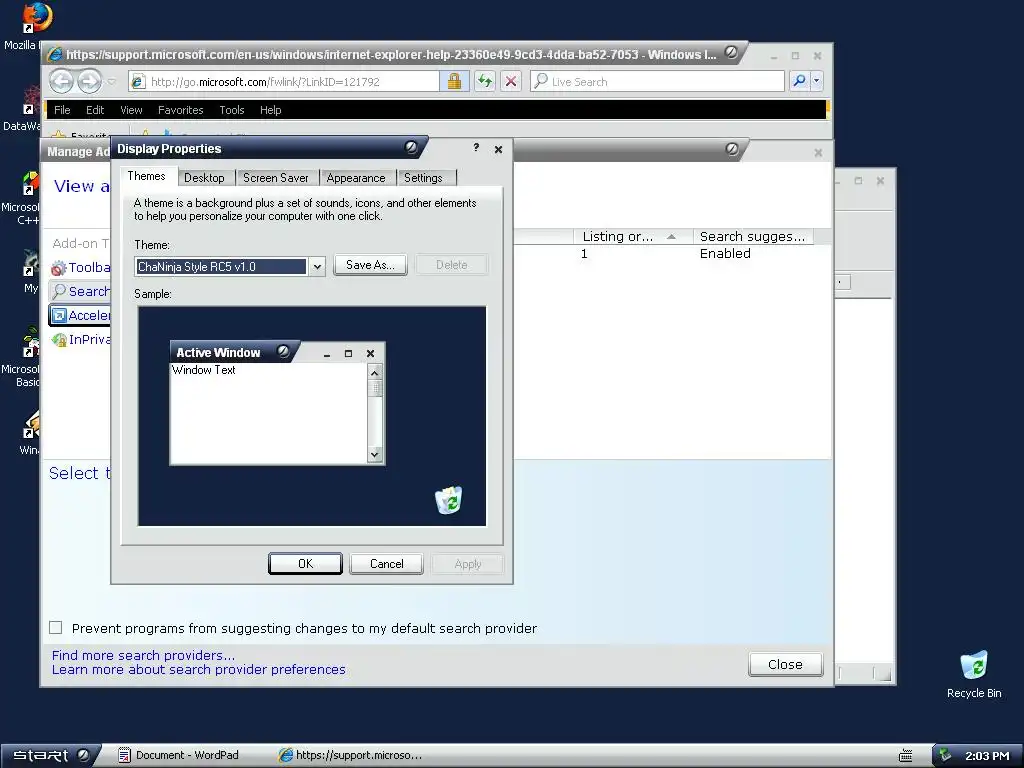The width and height of the screenshot is (1024, 768).
Task: Open the File menu in IE
Action: 62,110
